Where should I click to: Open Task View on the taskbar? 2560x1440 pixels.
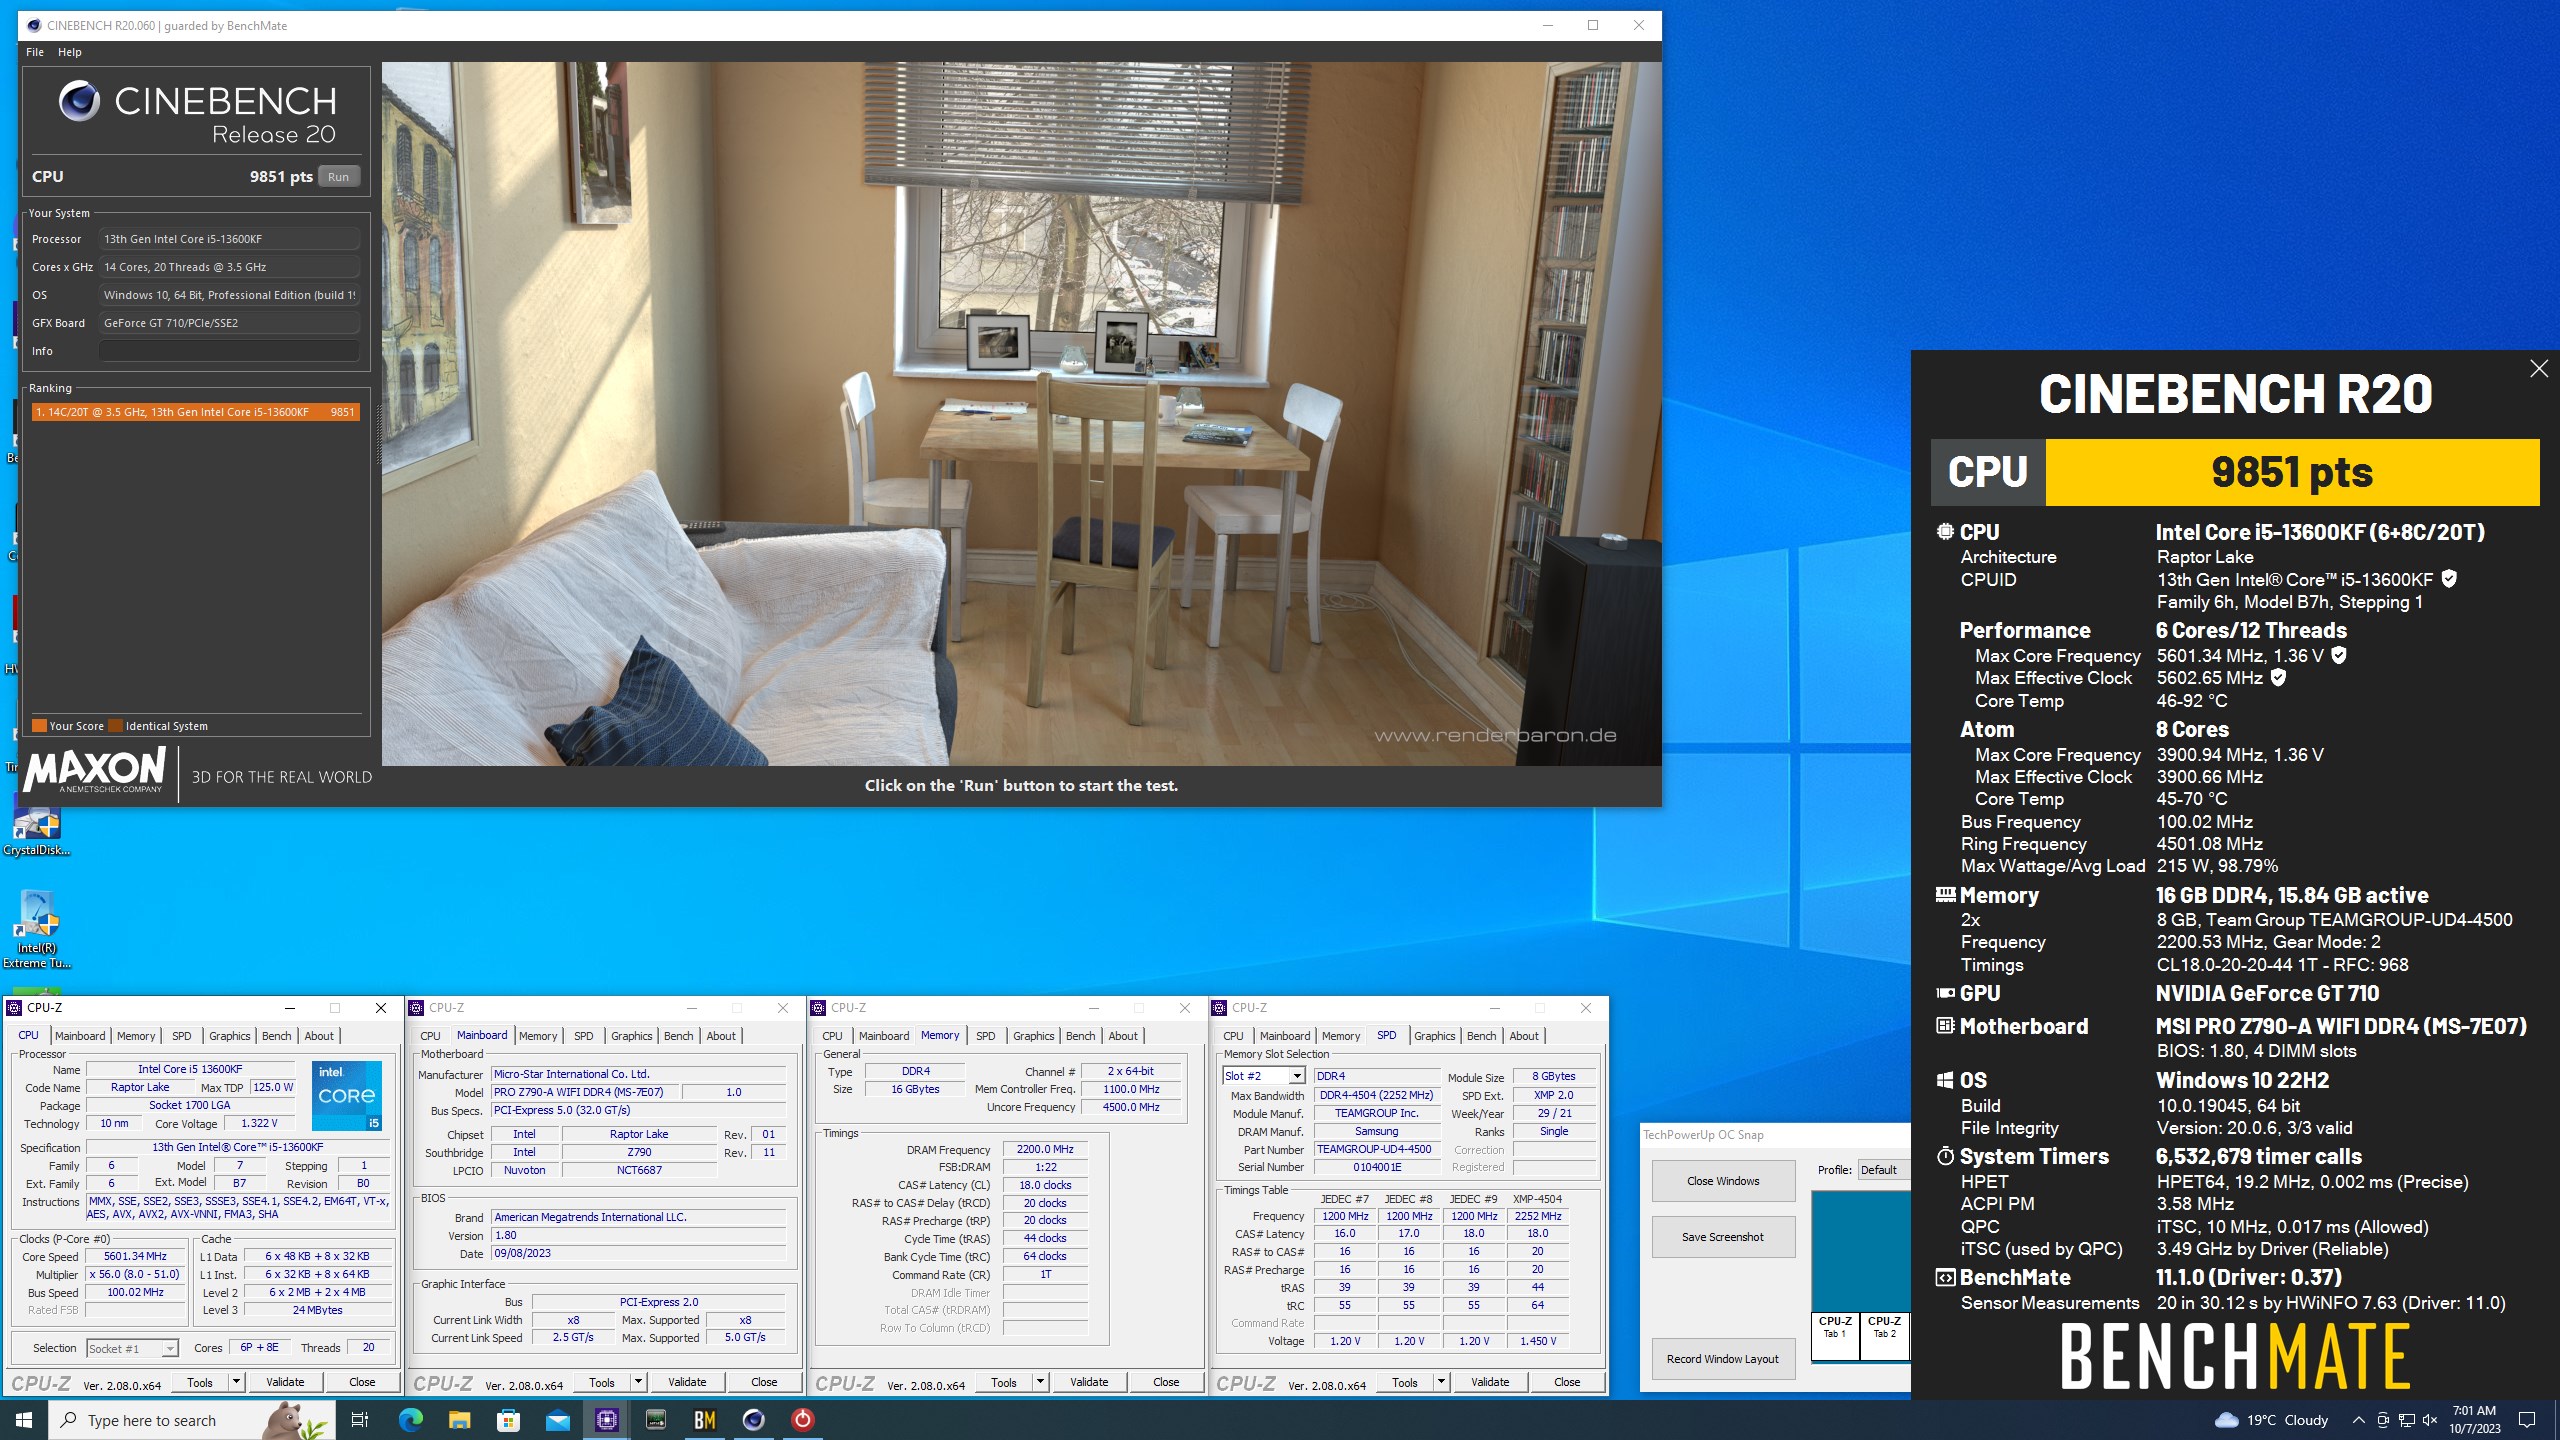click(360, 1420)
